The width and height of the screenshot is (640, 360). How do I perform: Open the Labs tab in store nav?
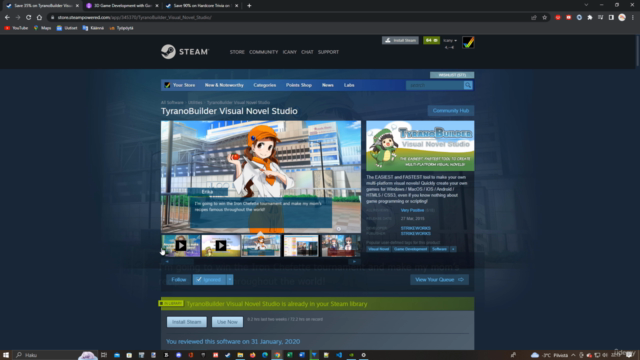coord(349,85)
